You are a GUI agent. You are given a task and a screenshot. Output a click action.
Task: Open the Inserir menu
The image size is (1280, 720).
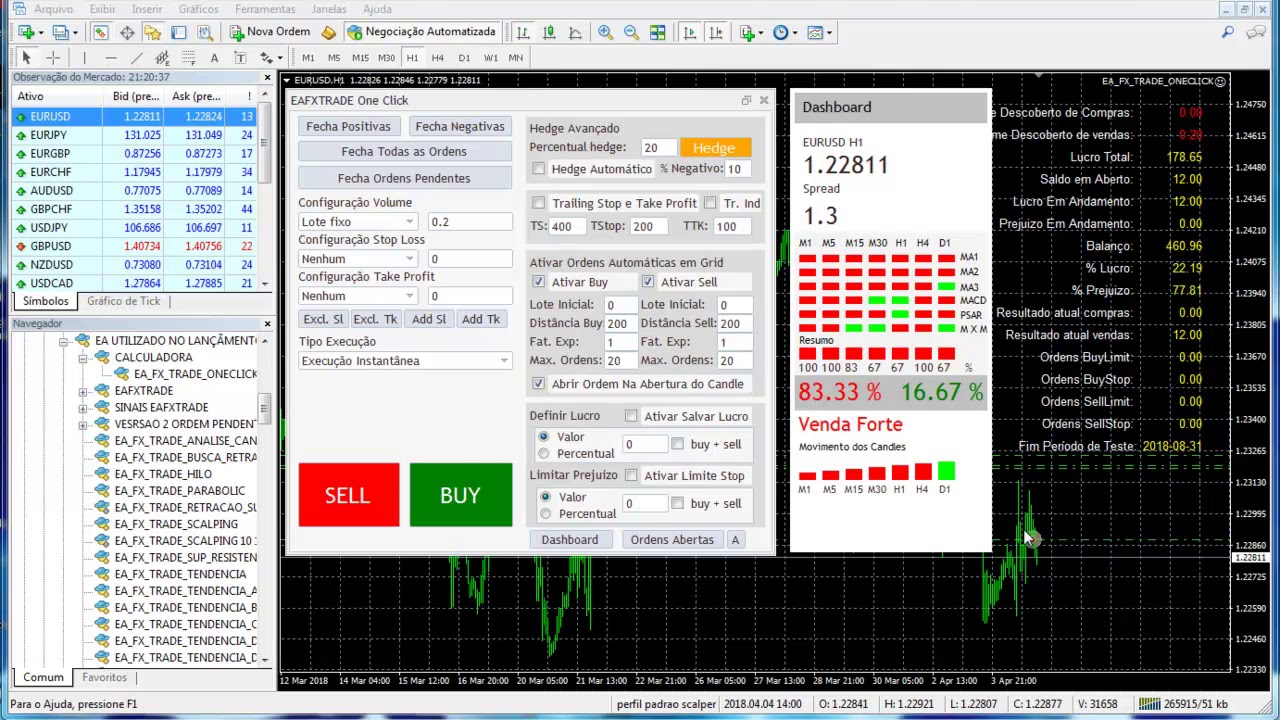[146, 9]
